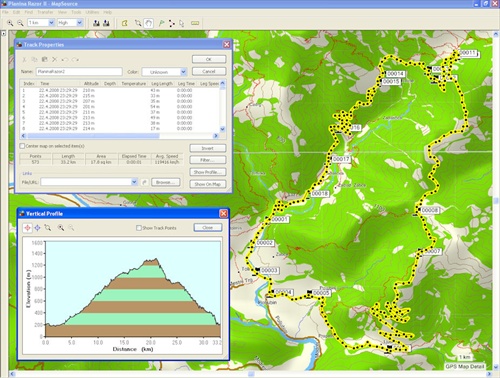The image size is (500, 378).
Task: Click the Browse... button
Action: [166, 182]
